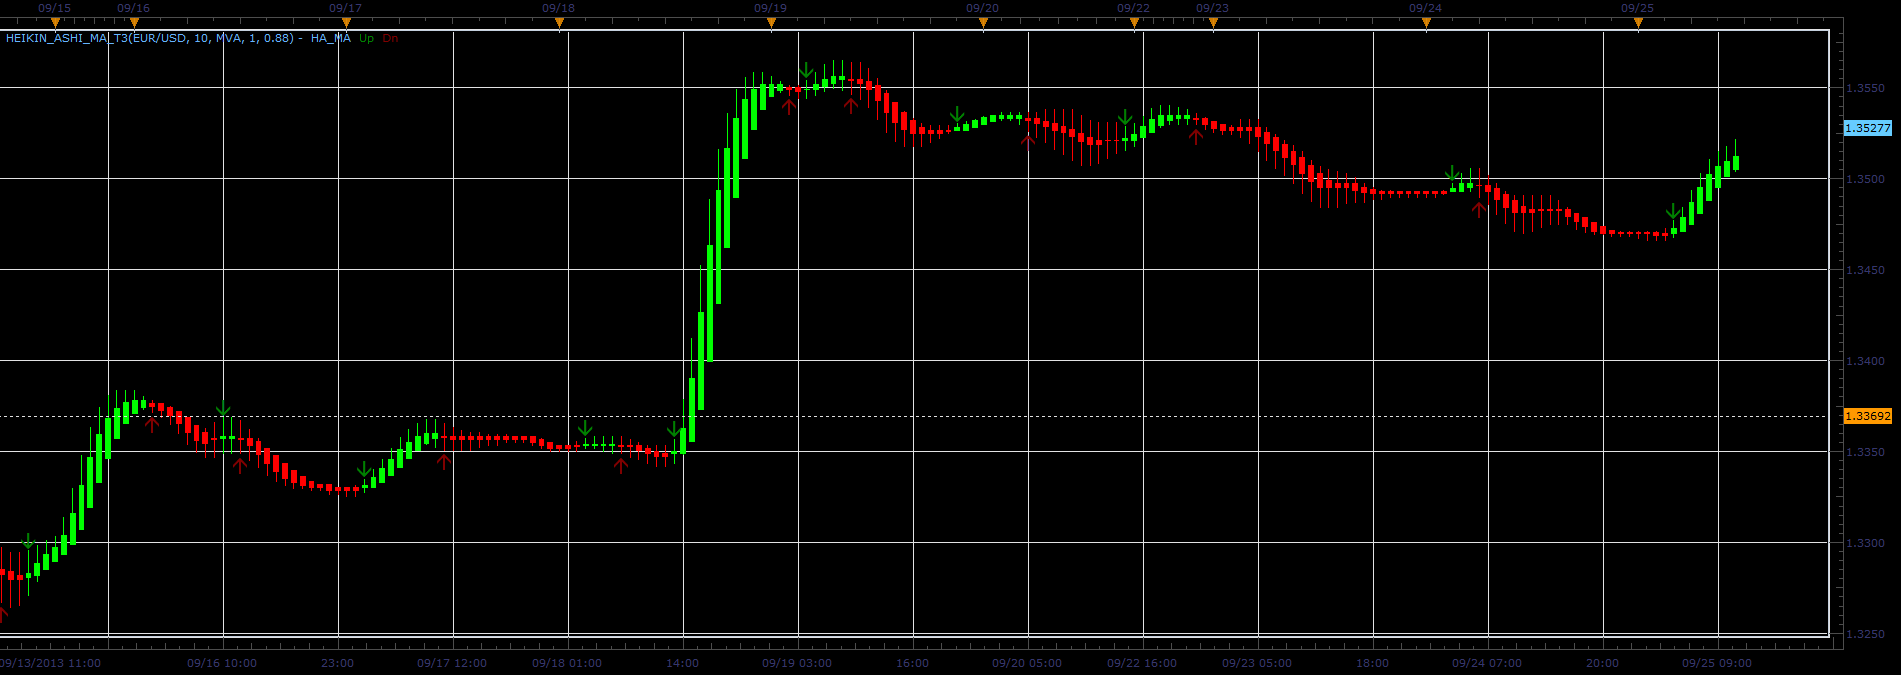This screenshot has height=675, width=1901.
Task: Click the 09/20 05:00 time label
Action: pyautogui.click(x=1027, y=663)
